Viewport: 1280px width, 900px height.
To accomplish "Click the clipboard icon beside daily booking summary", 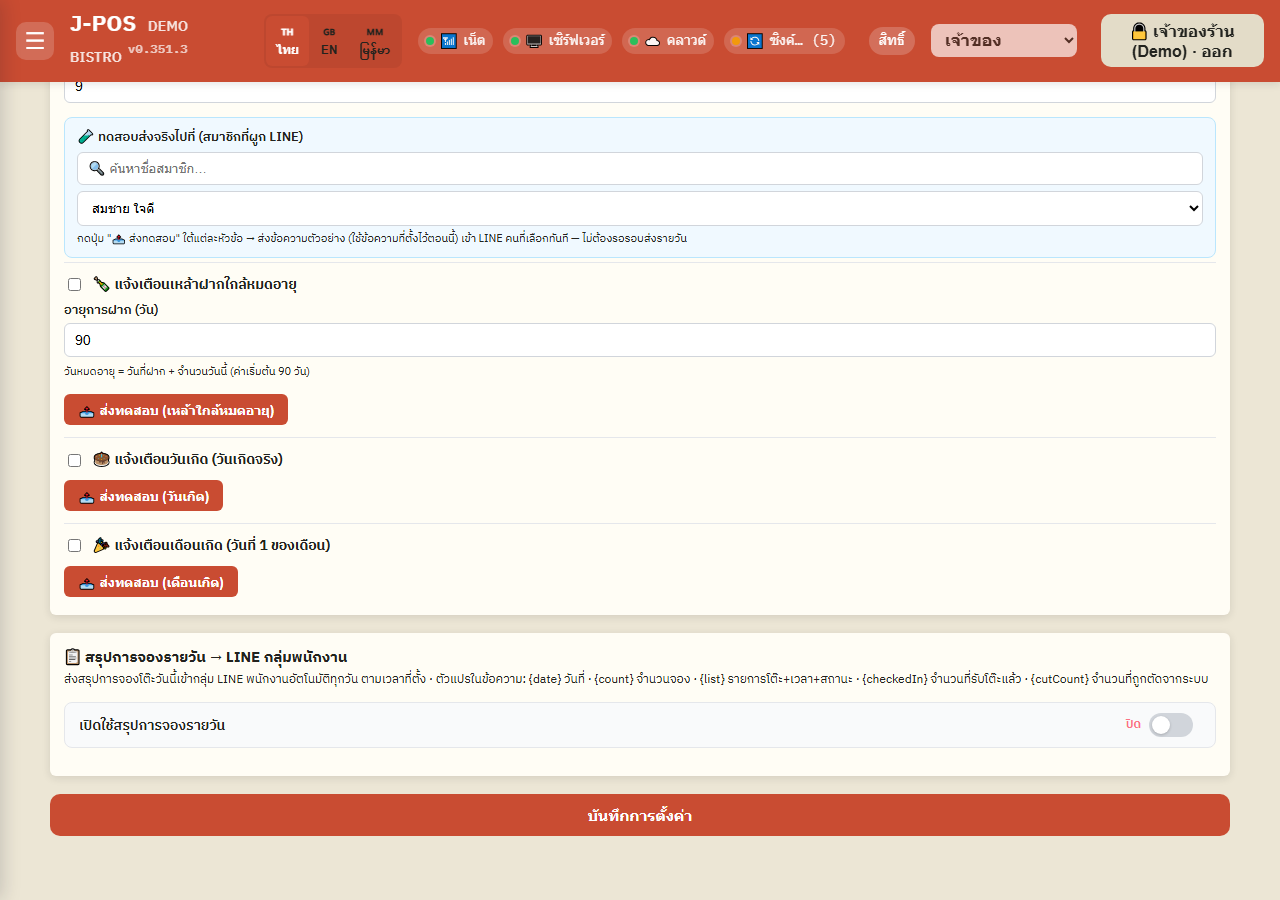I will click(72, 657).
